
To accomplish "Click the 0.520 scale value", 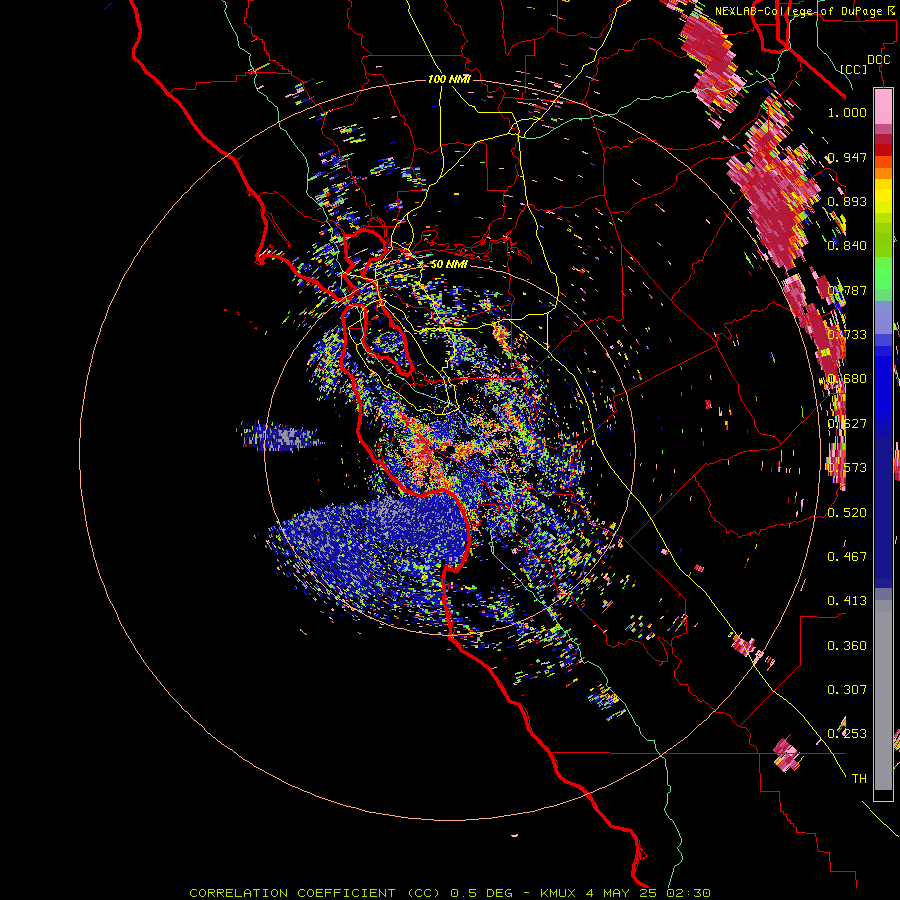I will (847, 512).
